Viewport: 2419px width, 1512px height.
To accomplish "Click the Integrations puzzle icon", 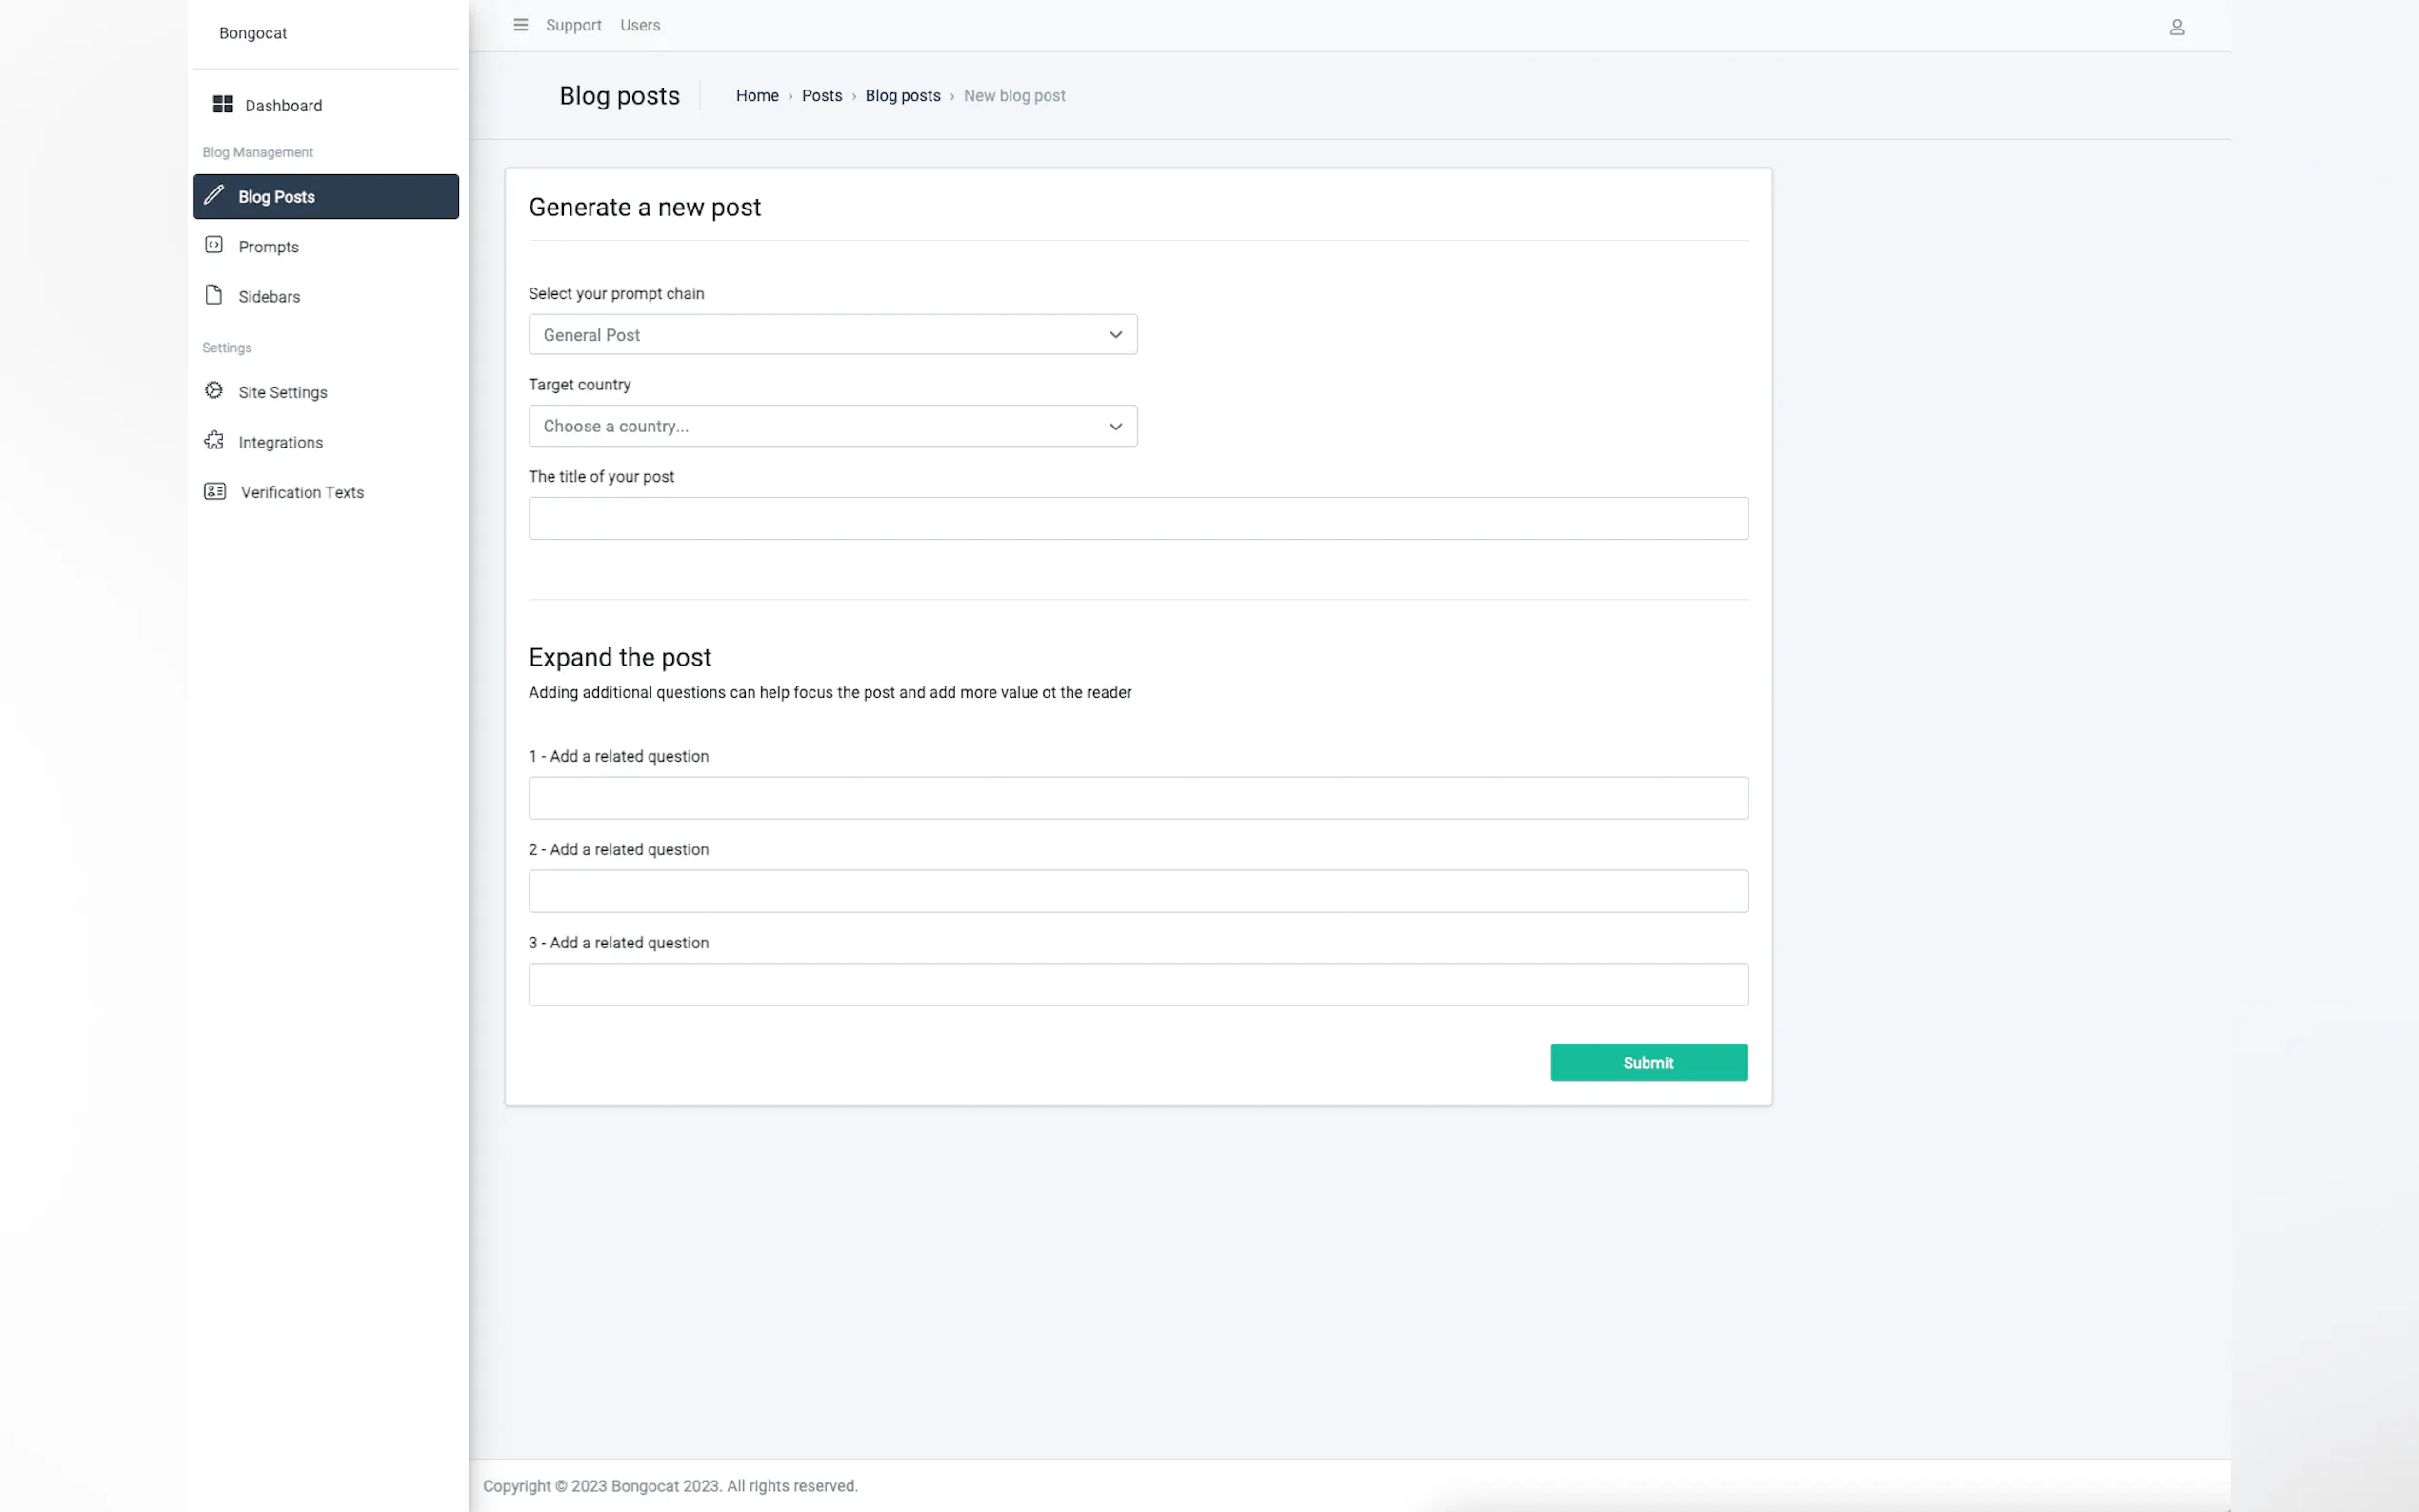I will (214, 441).
